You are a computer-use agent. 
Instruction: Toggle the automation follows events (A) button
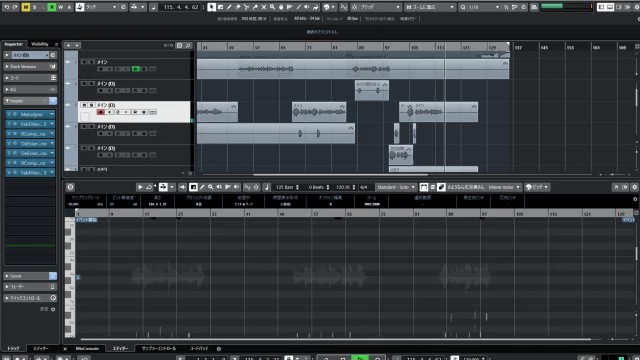pos(69,7)
